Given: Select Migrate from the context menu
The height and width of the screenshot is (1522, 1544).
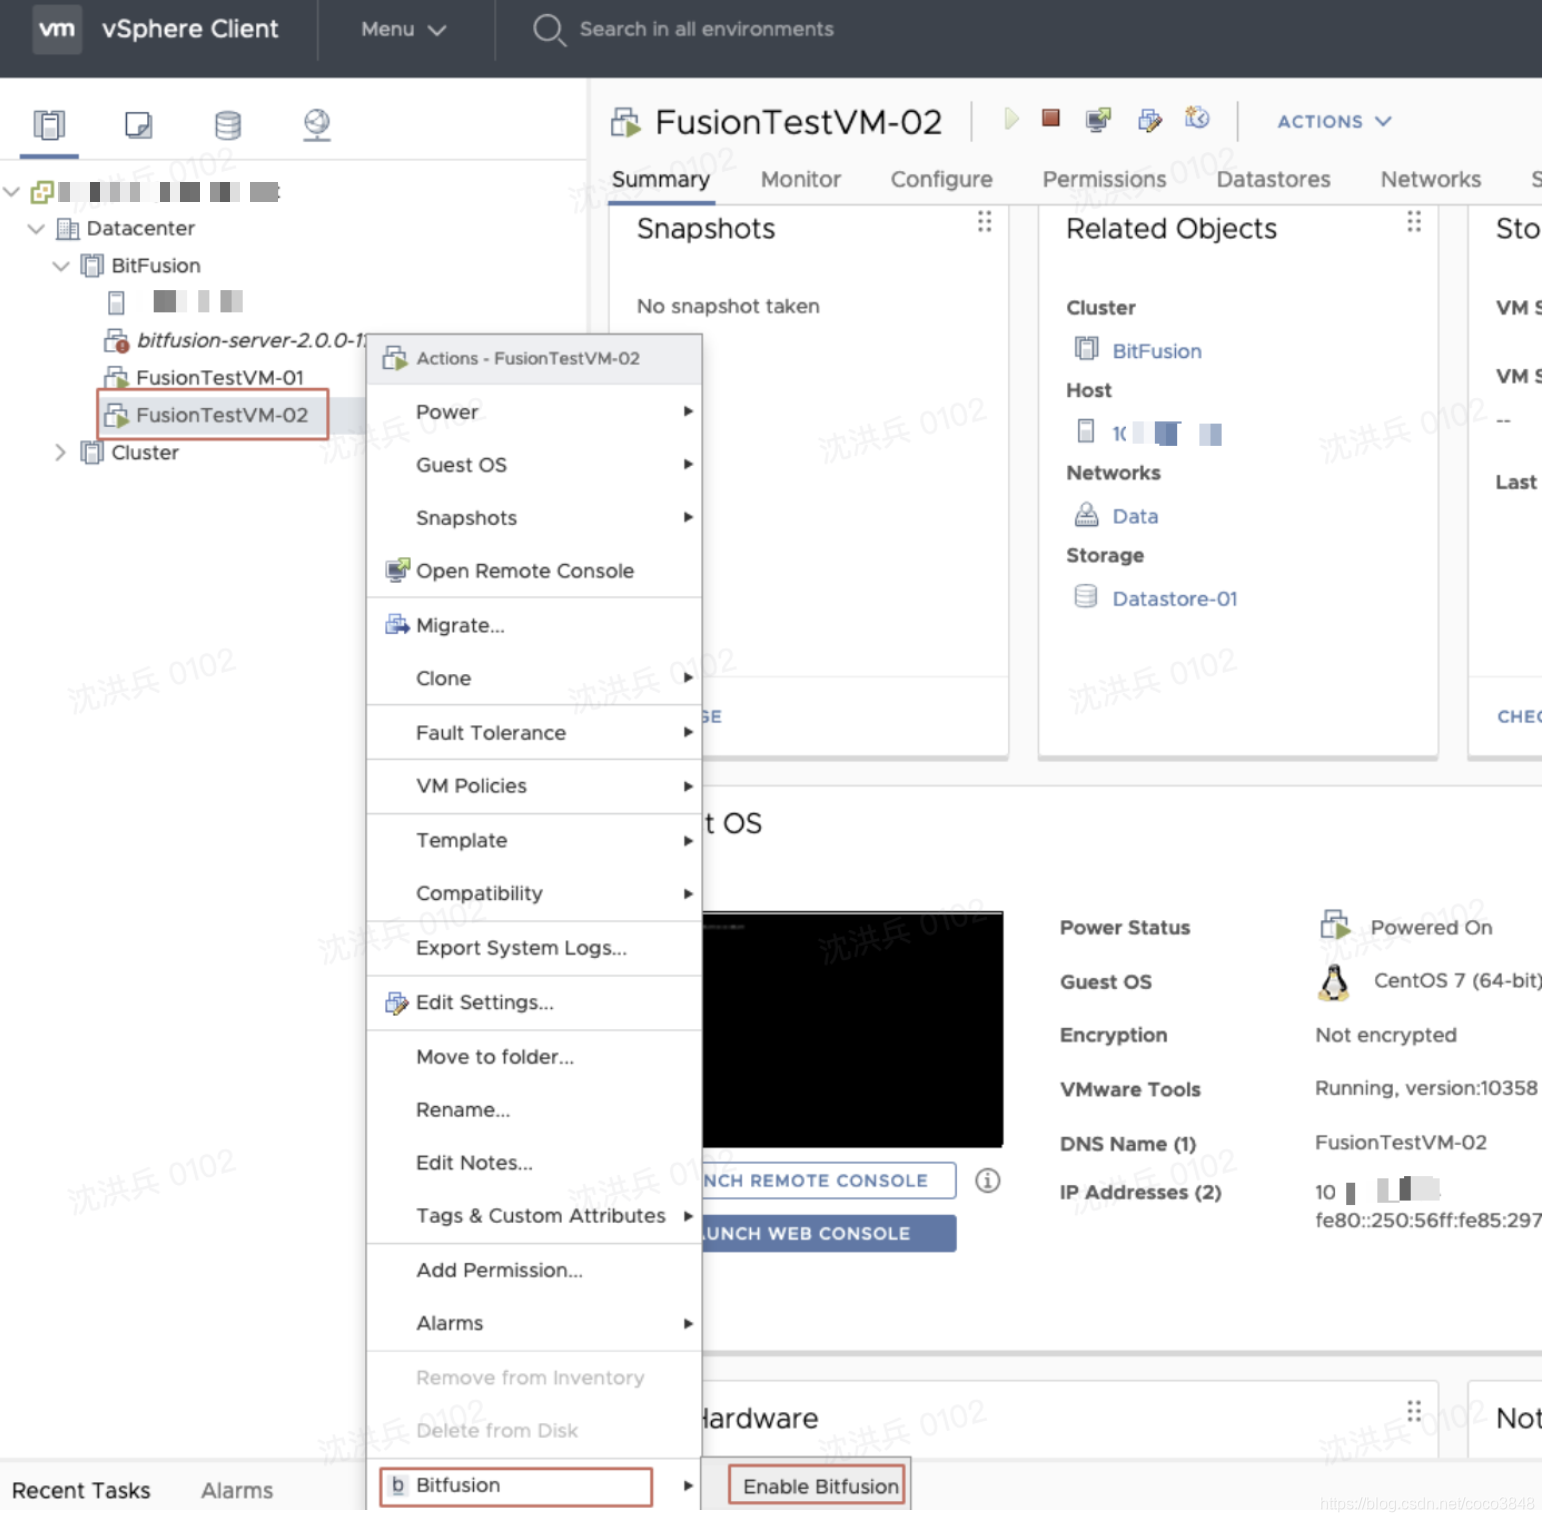Looking at the screenshot, I should (458, 625).
